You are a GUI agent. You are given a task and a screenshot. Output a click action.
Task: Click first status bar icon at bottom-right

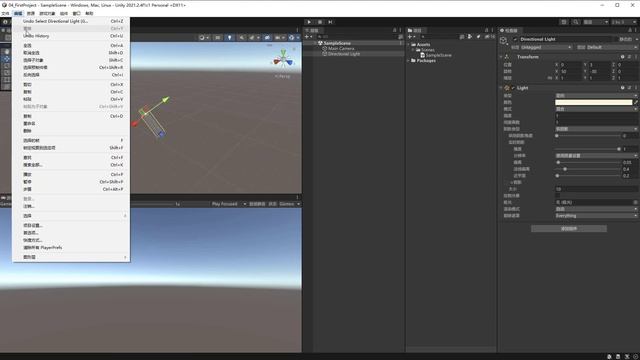click(x=609, y=356)
